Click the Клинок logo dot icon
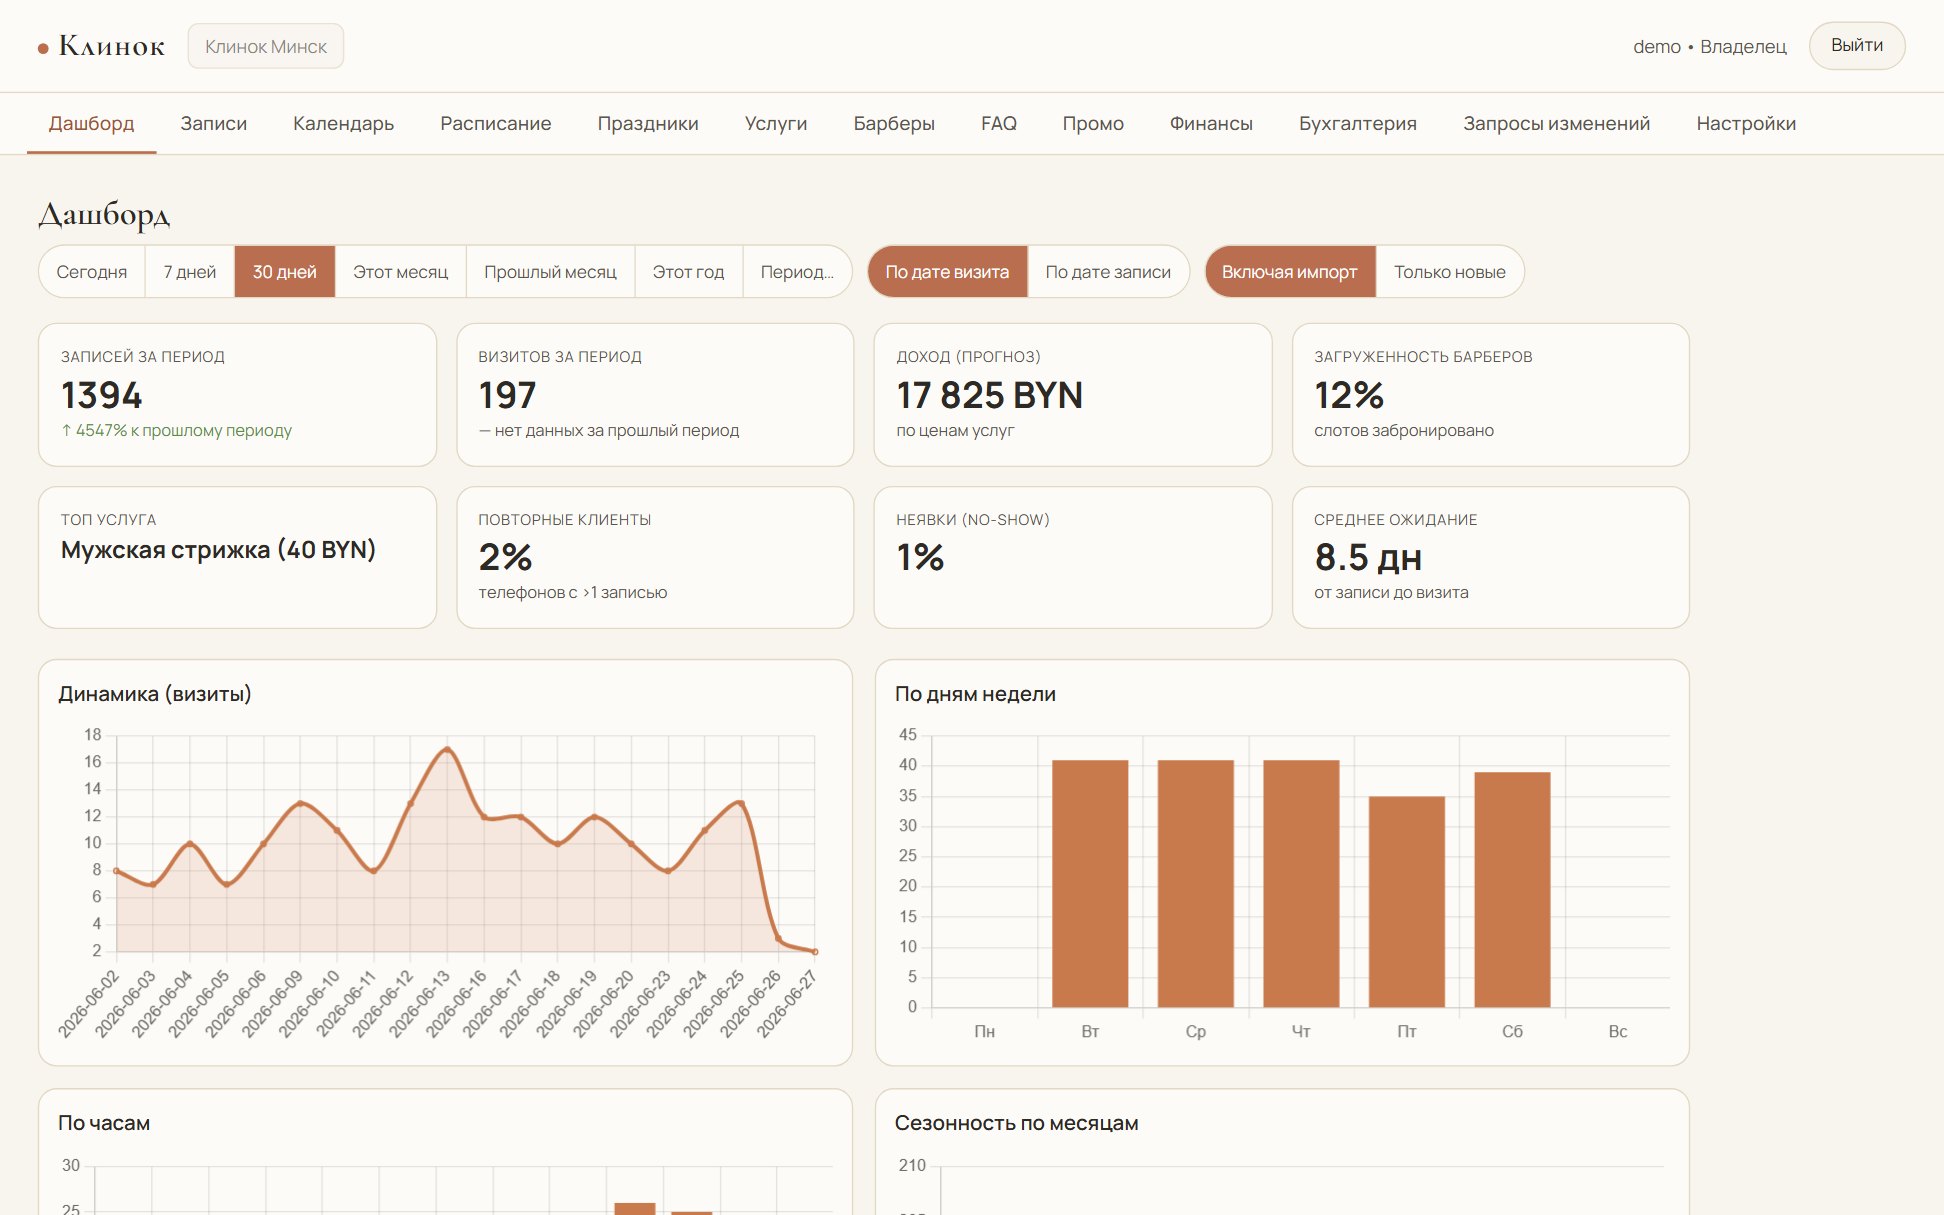 coord(43,48)
